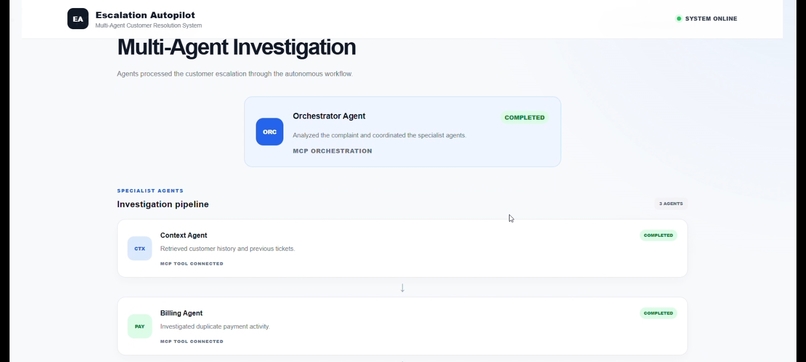Click the green System Online status dot

679,19
